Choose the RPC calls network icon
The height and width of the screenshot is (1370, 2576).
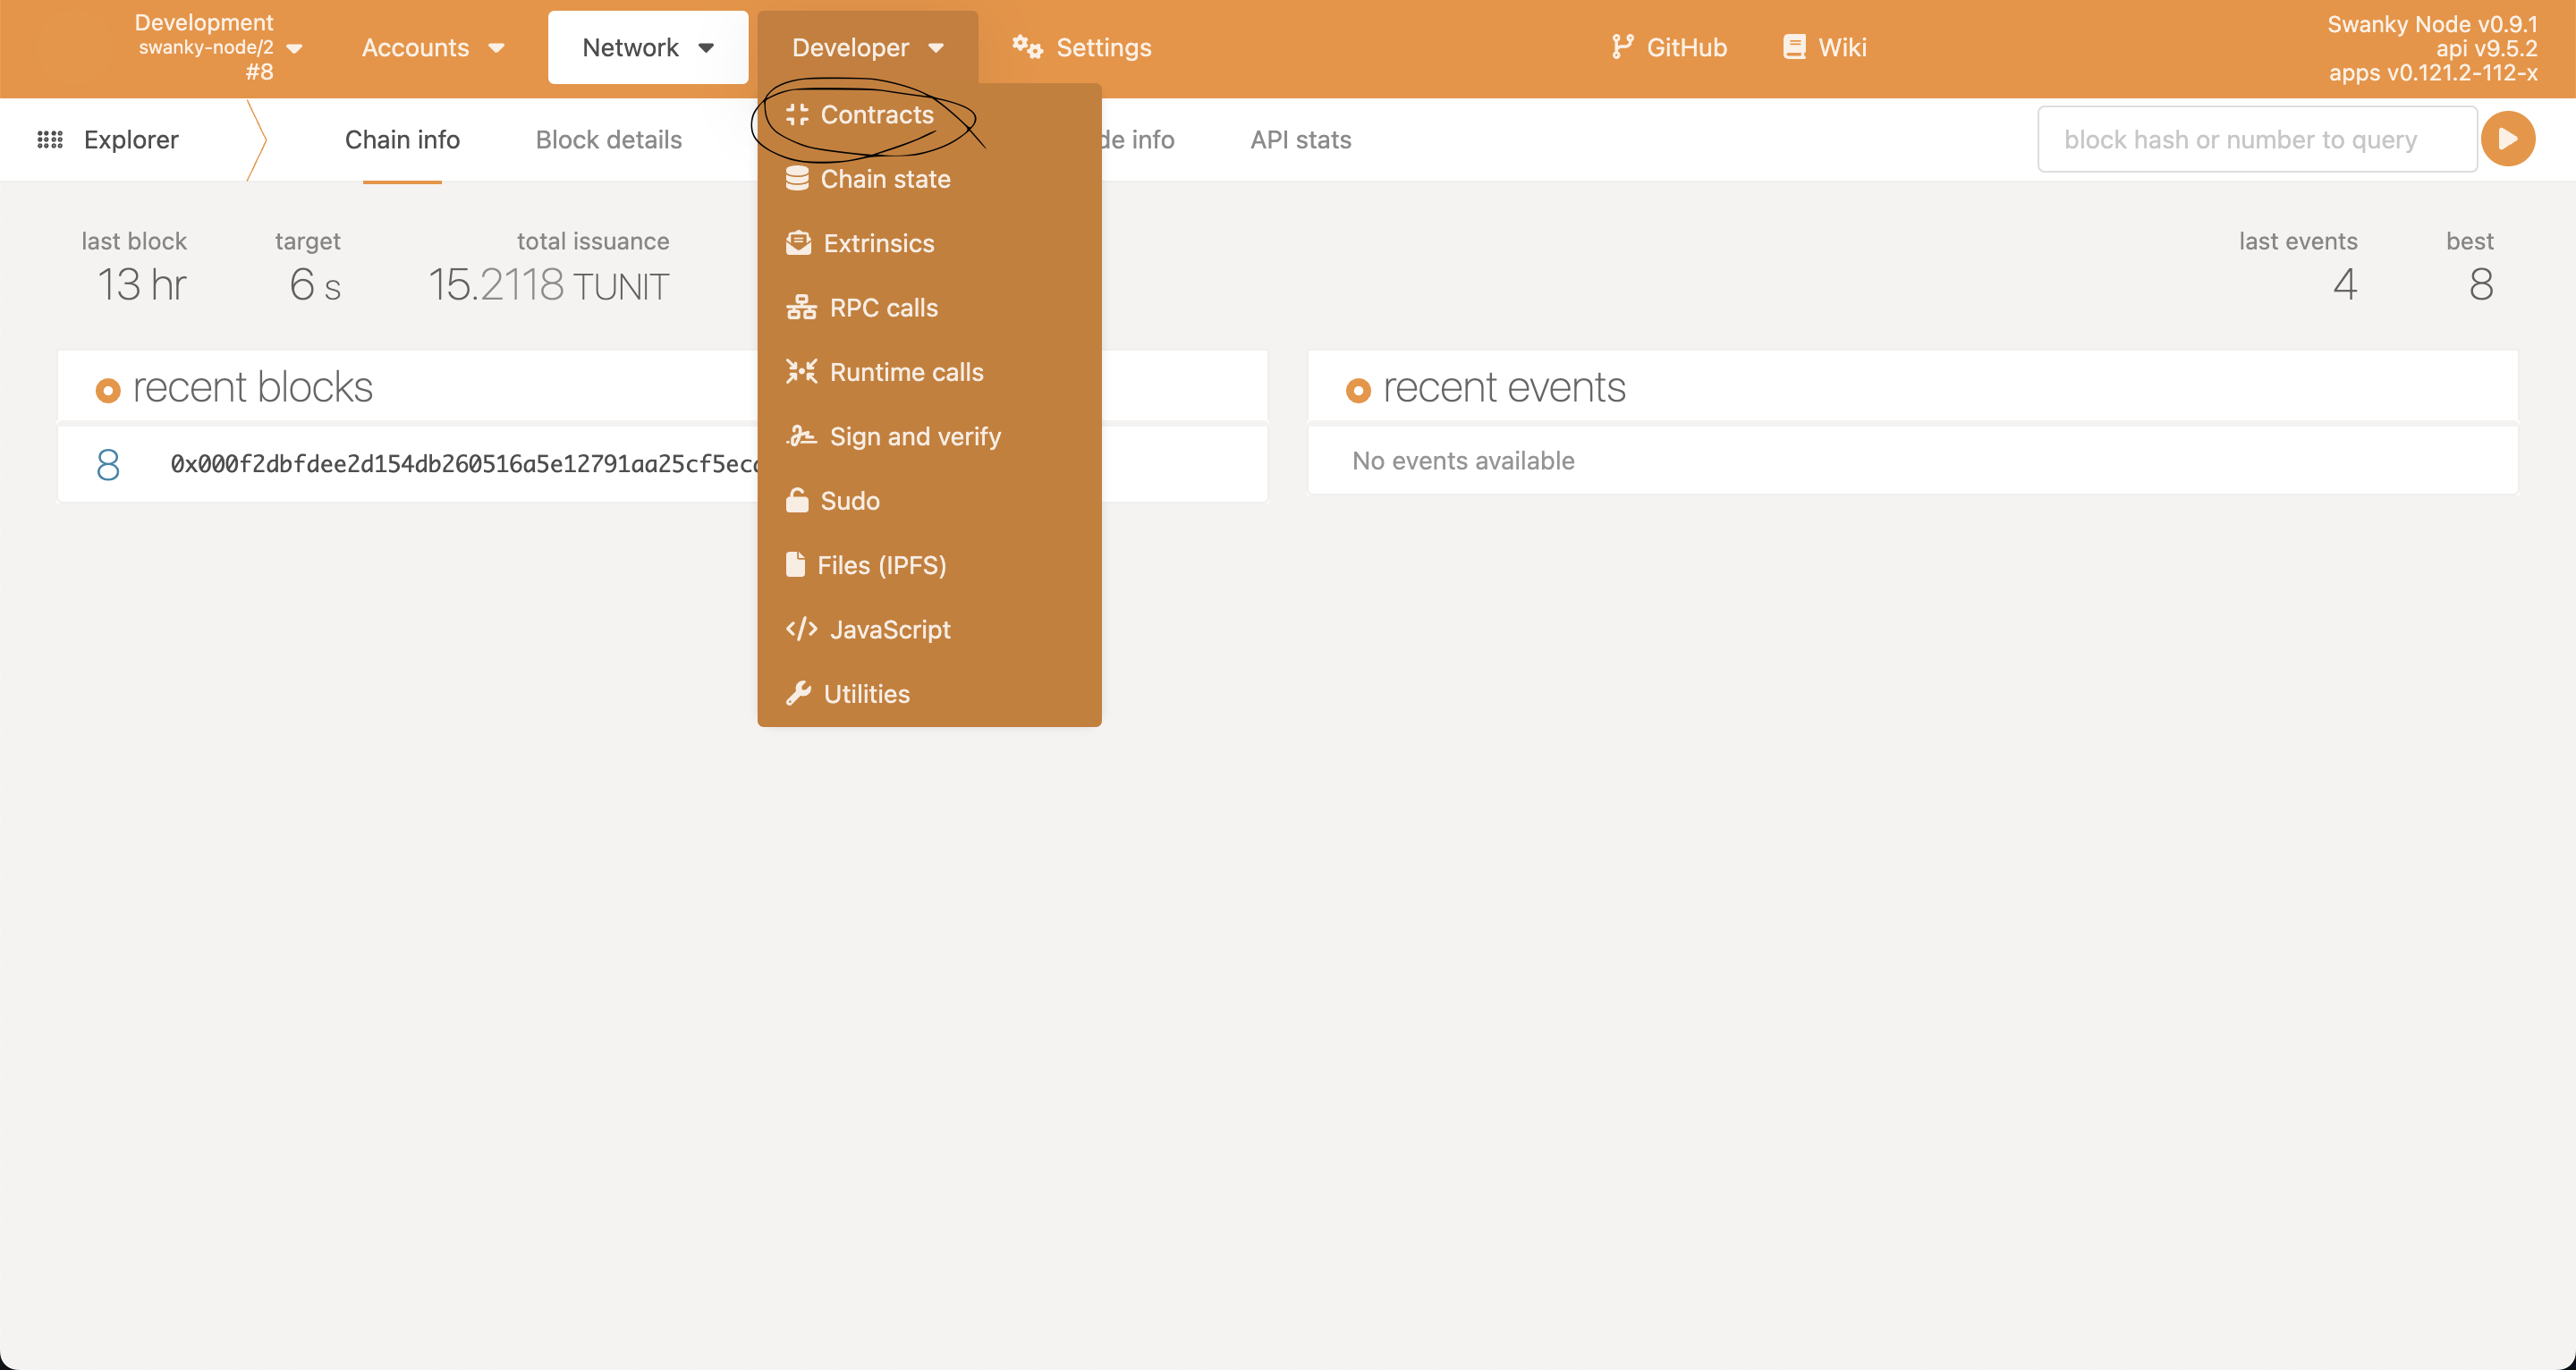point(801,308)
